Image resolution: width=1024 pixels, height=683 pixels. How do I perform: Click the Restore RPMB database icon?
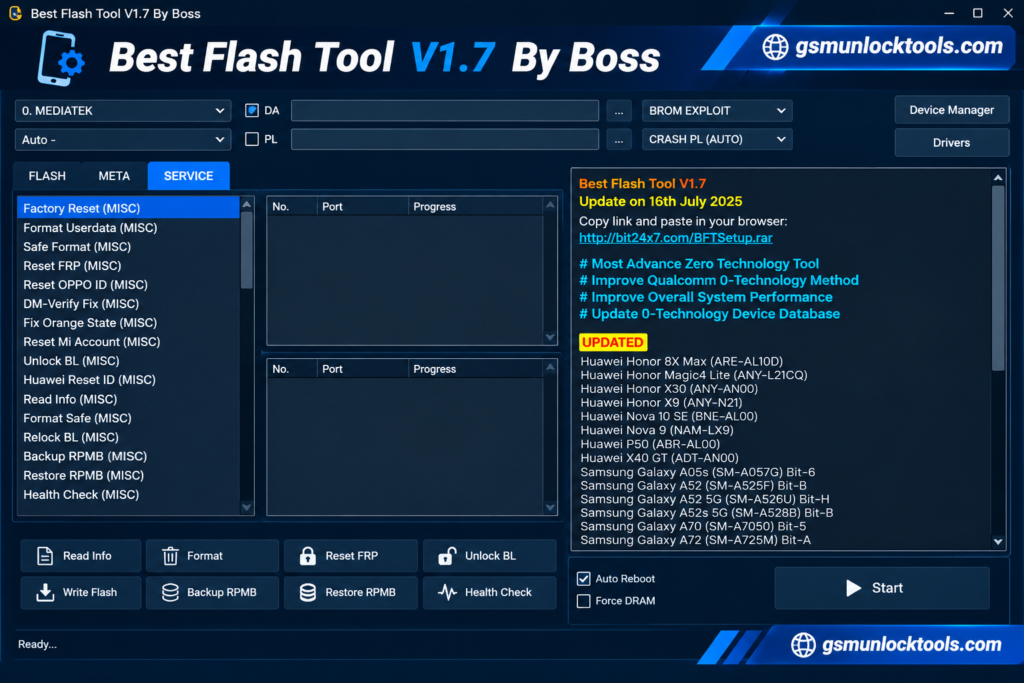308,592
